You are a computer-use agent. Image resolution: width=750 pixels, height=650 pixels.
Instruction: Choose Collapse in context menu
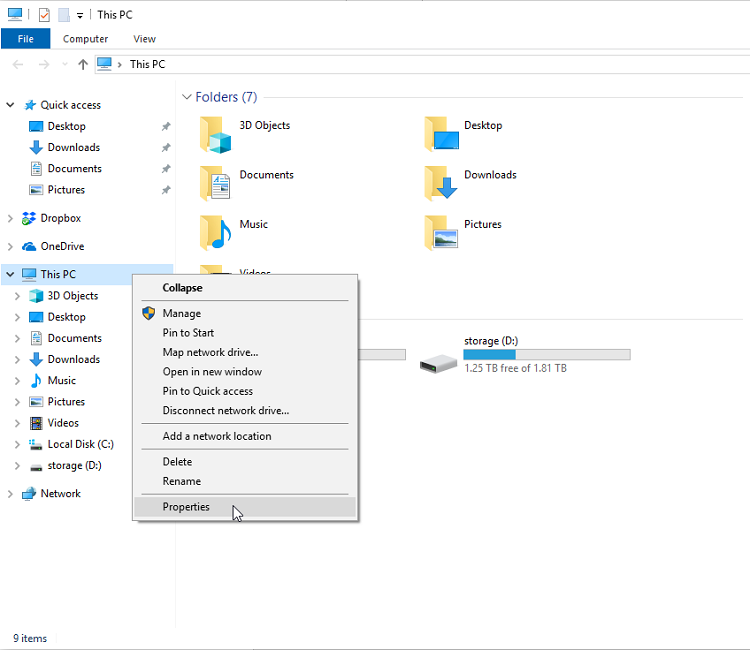click(x=245, y=288)
